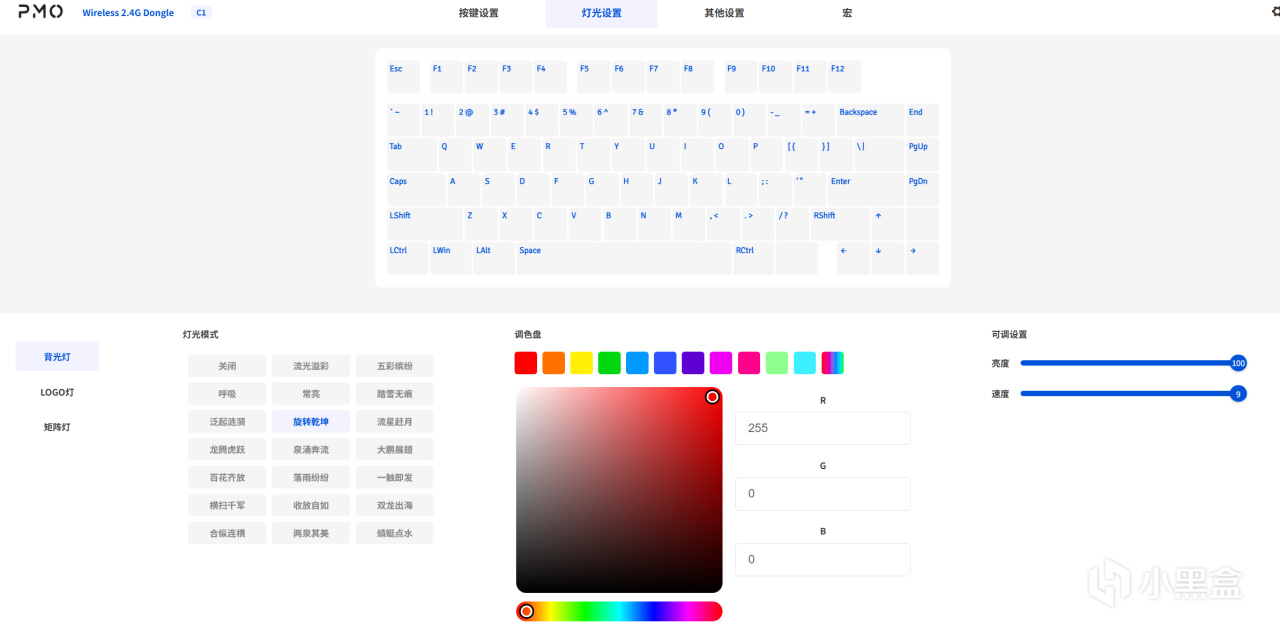Viewport: 1280px width, 624px height.
Task: Pick the purple color swatch
Action: point(693,363)
